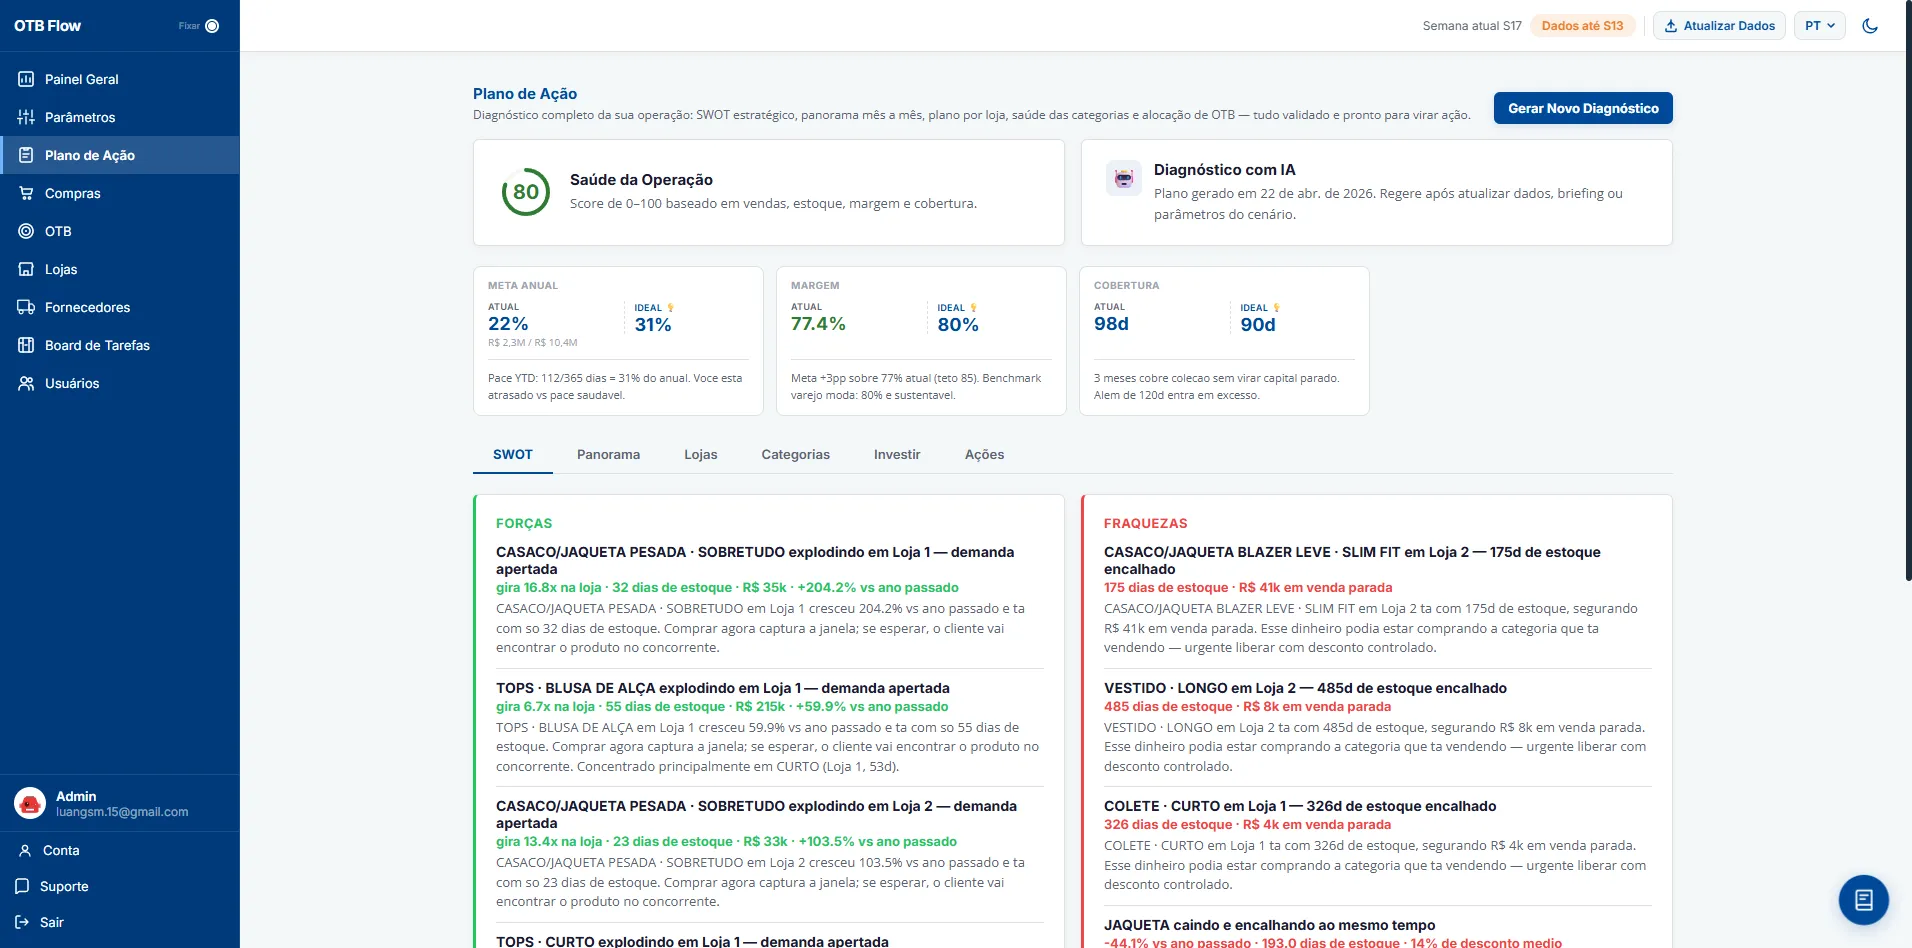Click the luangsm.15@gmail.com email text
The width and height of the screenshot is (1912, 948).
pyautogui.click(x=122, y=812)
